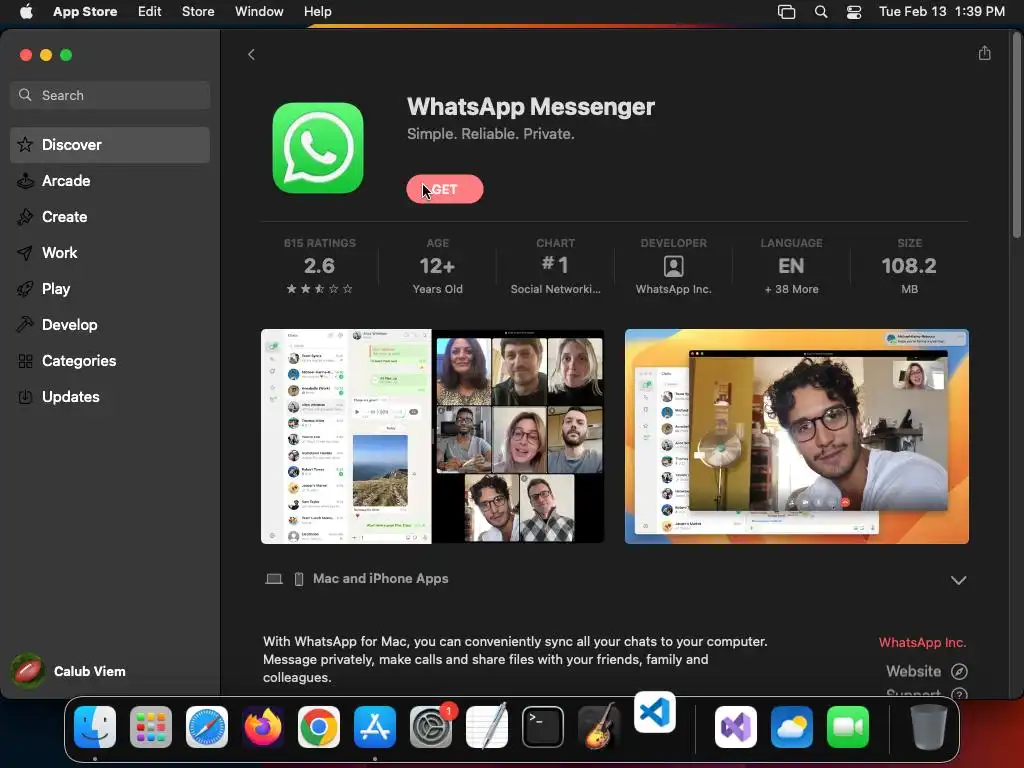1024x768 pixels.
Task: Open Finder from the Dock
Action: [x=95, y=727]
